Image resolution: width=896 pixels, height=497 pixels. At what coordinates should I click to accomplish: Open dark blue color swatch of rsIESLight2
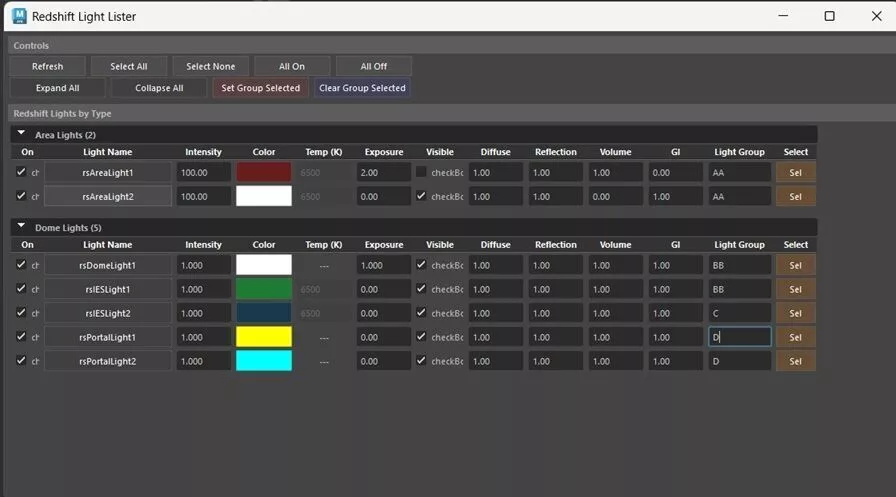coord(264,313)
